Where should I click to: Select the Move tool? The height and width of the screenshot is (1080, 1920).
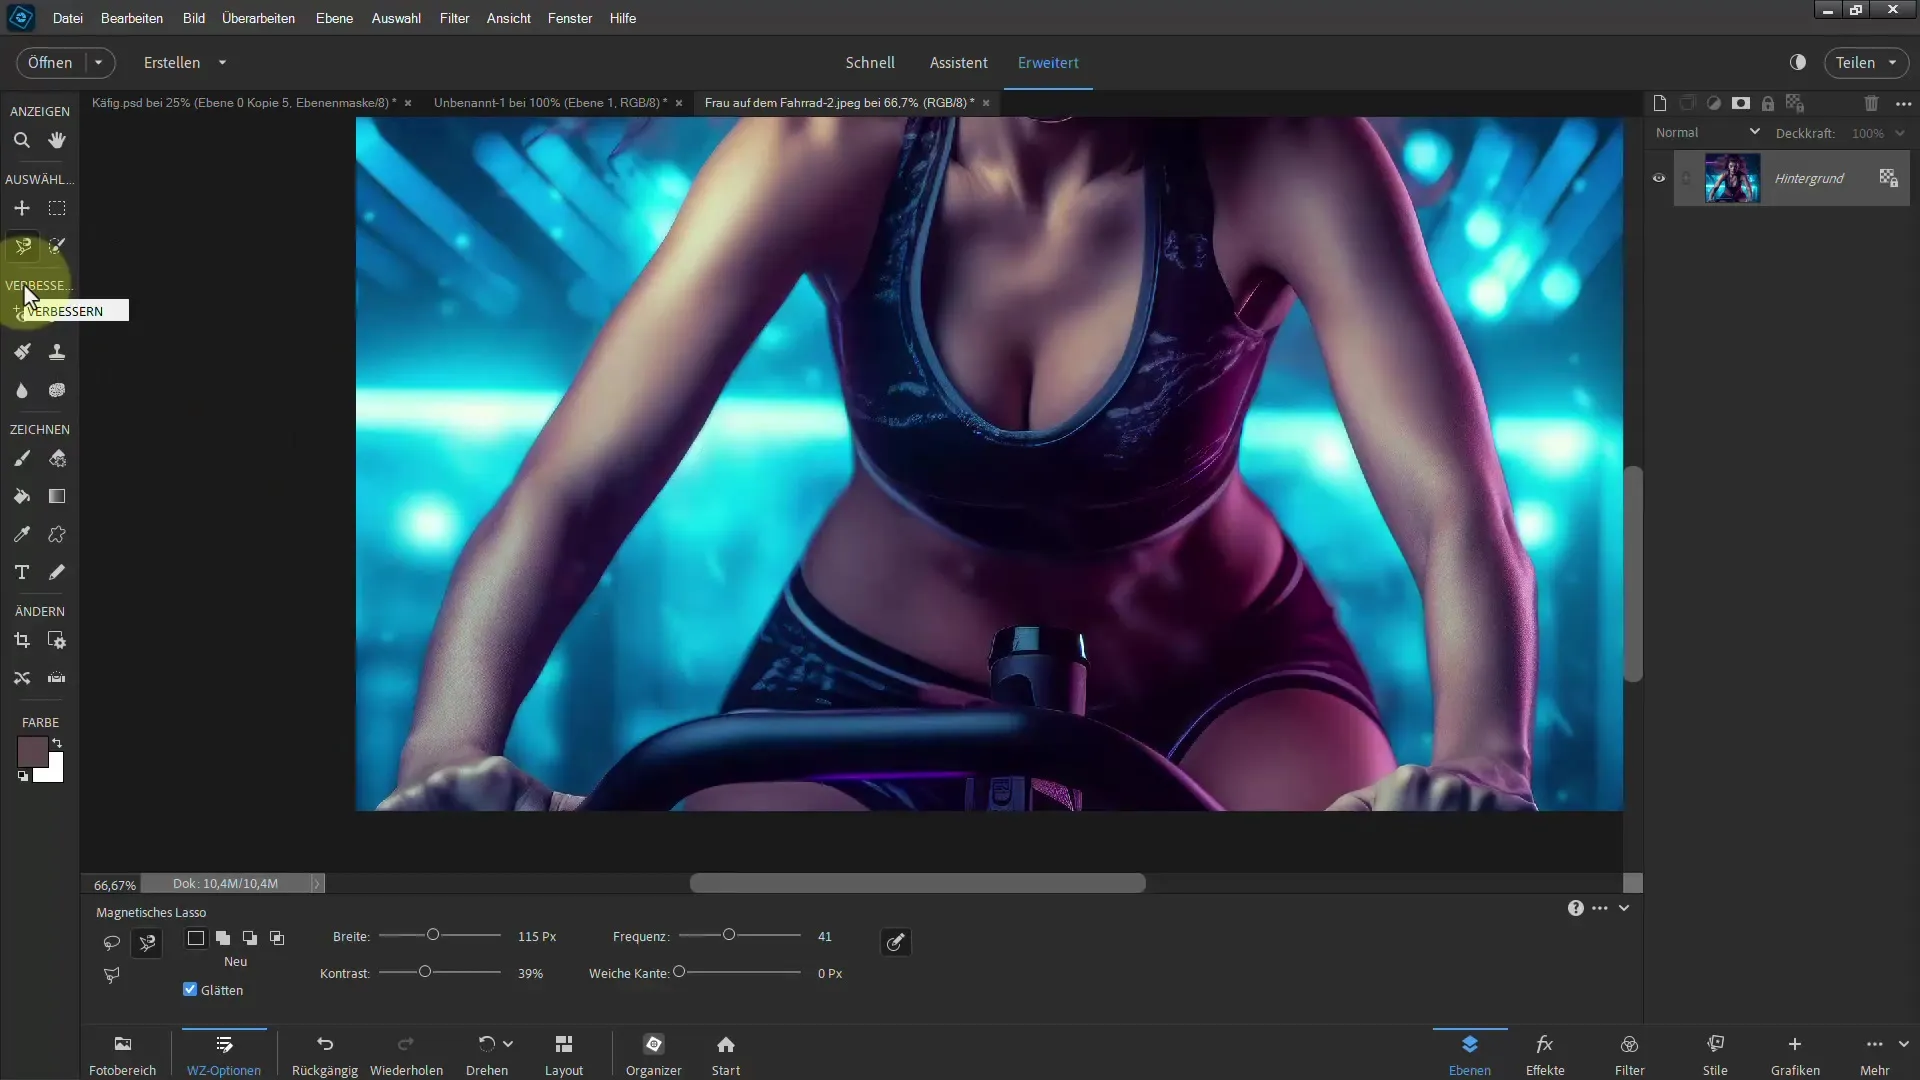[21, 208]
